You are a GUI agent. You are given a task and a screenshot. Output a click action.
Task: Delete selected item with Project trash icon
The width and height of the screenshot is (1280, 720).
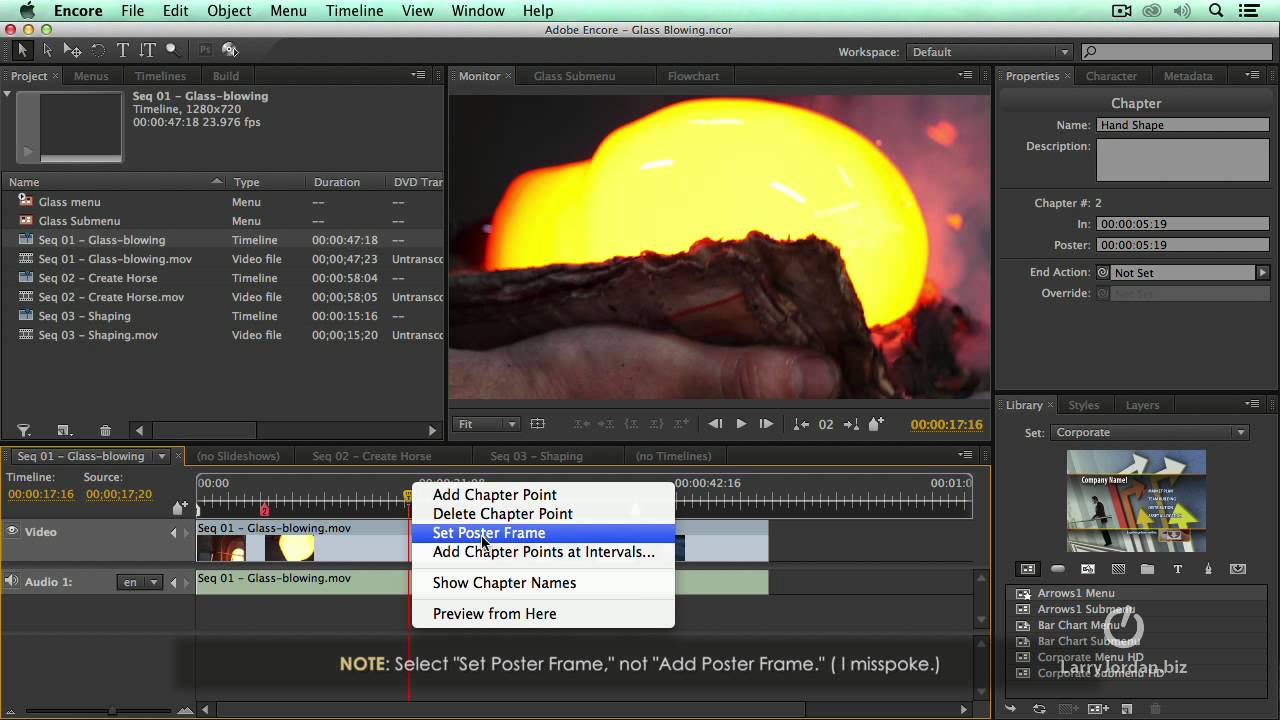[x=105, y=431]
